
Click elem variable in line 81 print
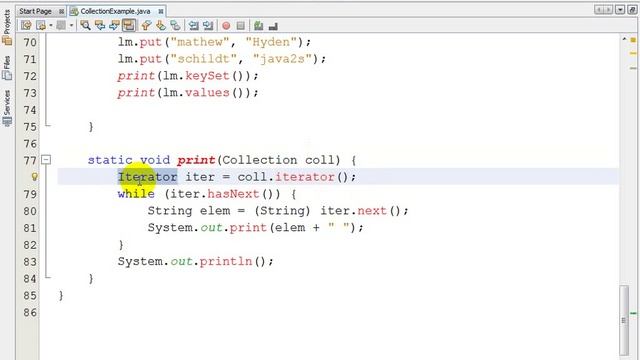290,227
